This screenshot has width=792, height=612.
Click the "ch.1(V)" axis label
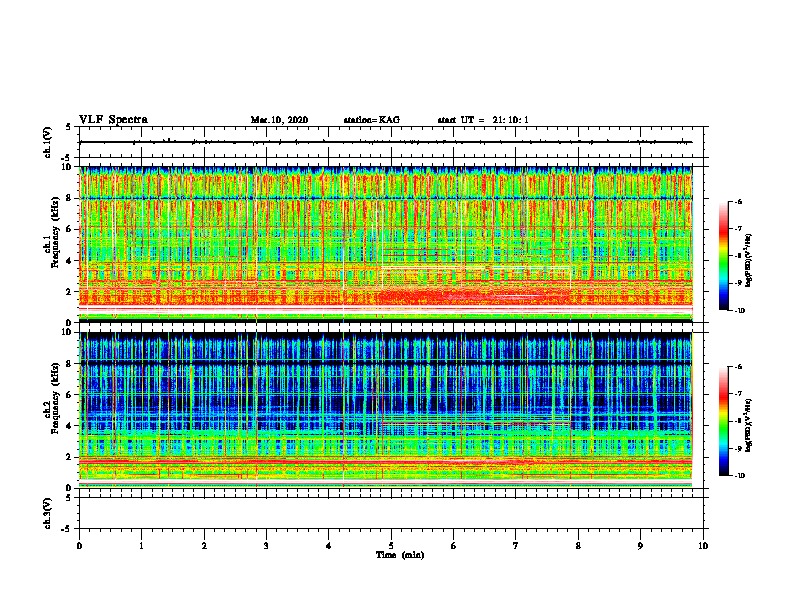pos(47,142)
